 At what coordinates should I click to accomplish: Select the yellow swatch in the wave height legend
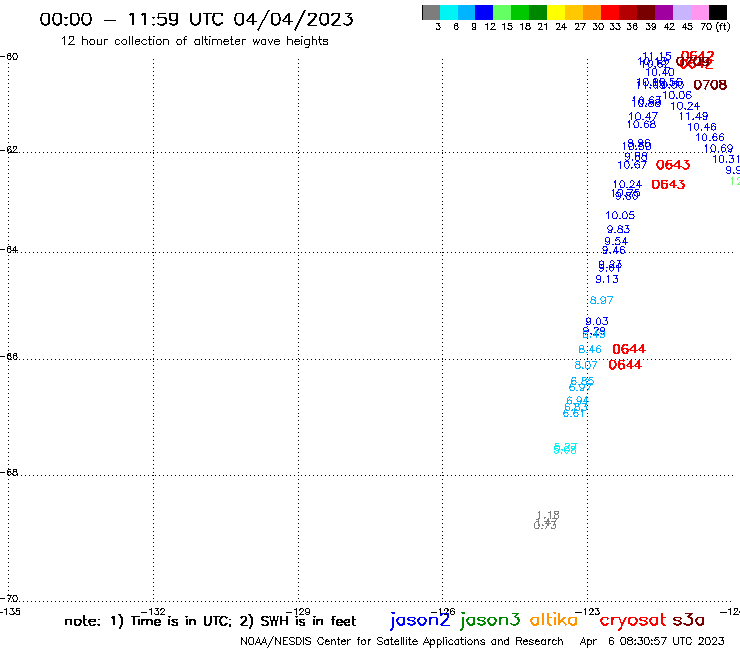(556, 12)
